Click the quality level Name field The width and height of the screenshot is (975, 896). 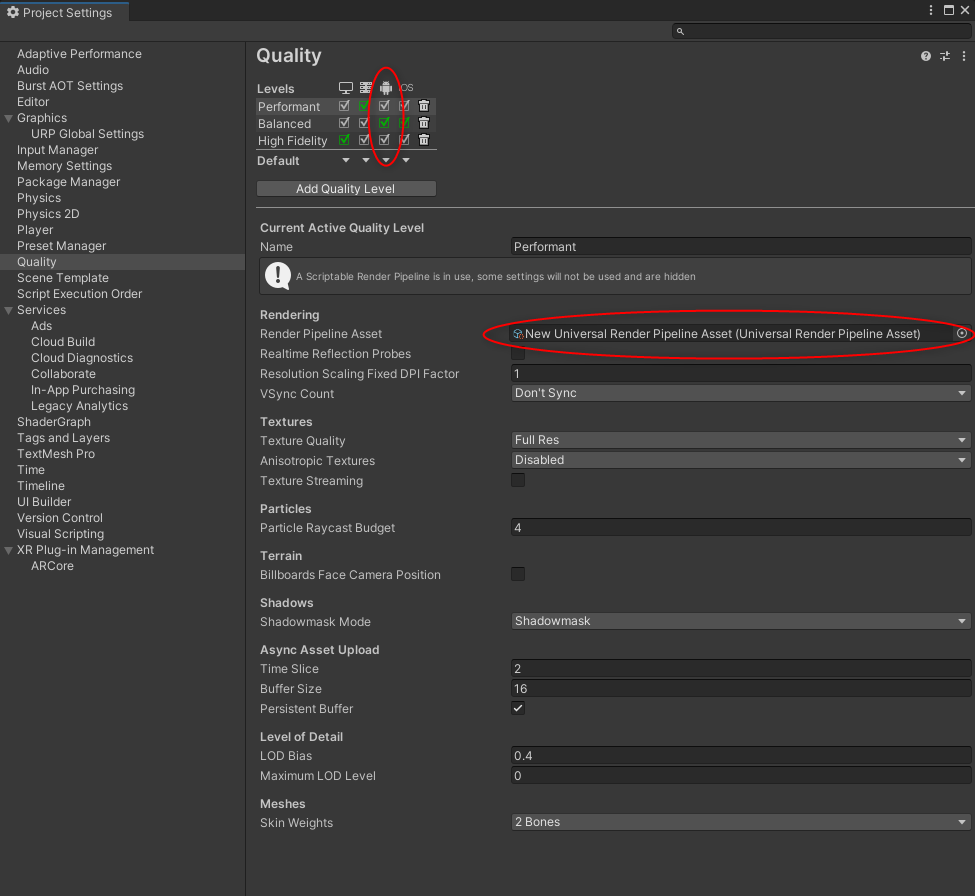pos(741,246)
